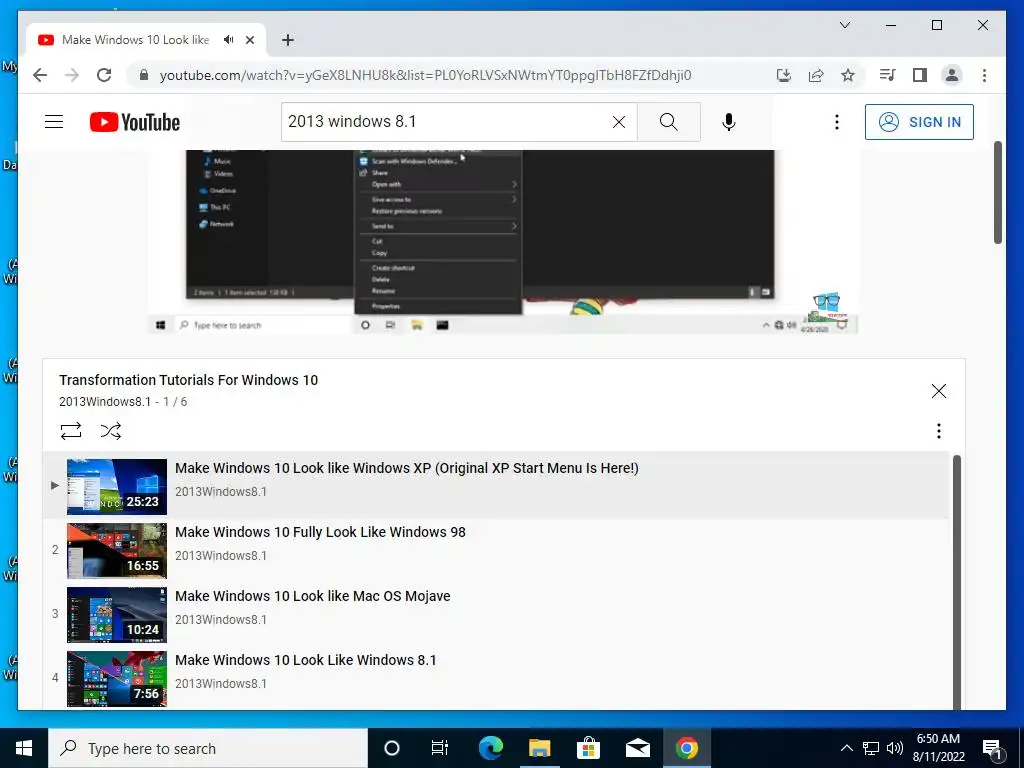
Task: Click the playlist panel scrollbar
Action: (957, 581)
